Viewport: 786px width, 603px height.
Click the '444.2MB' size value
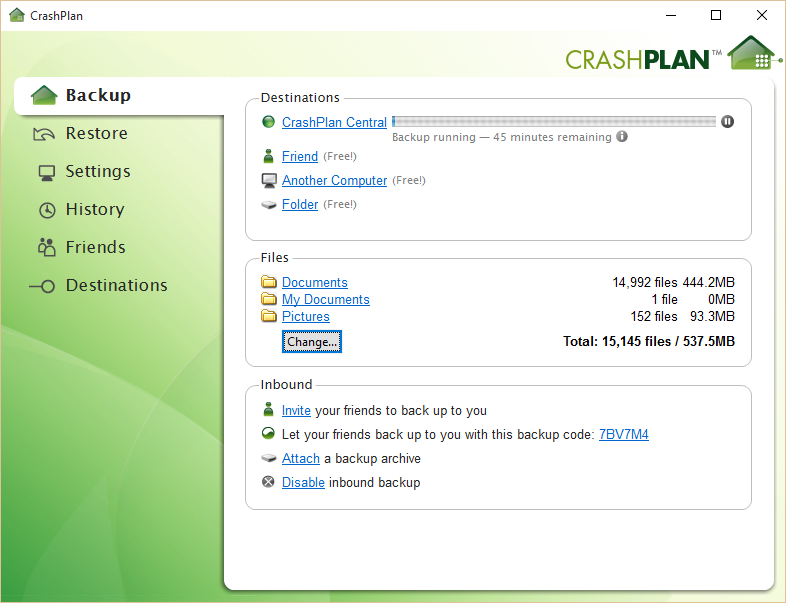(x=709, y=283)
